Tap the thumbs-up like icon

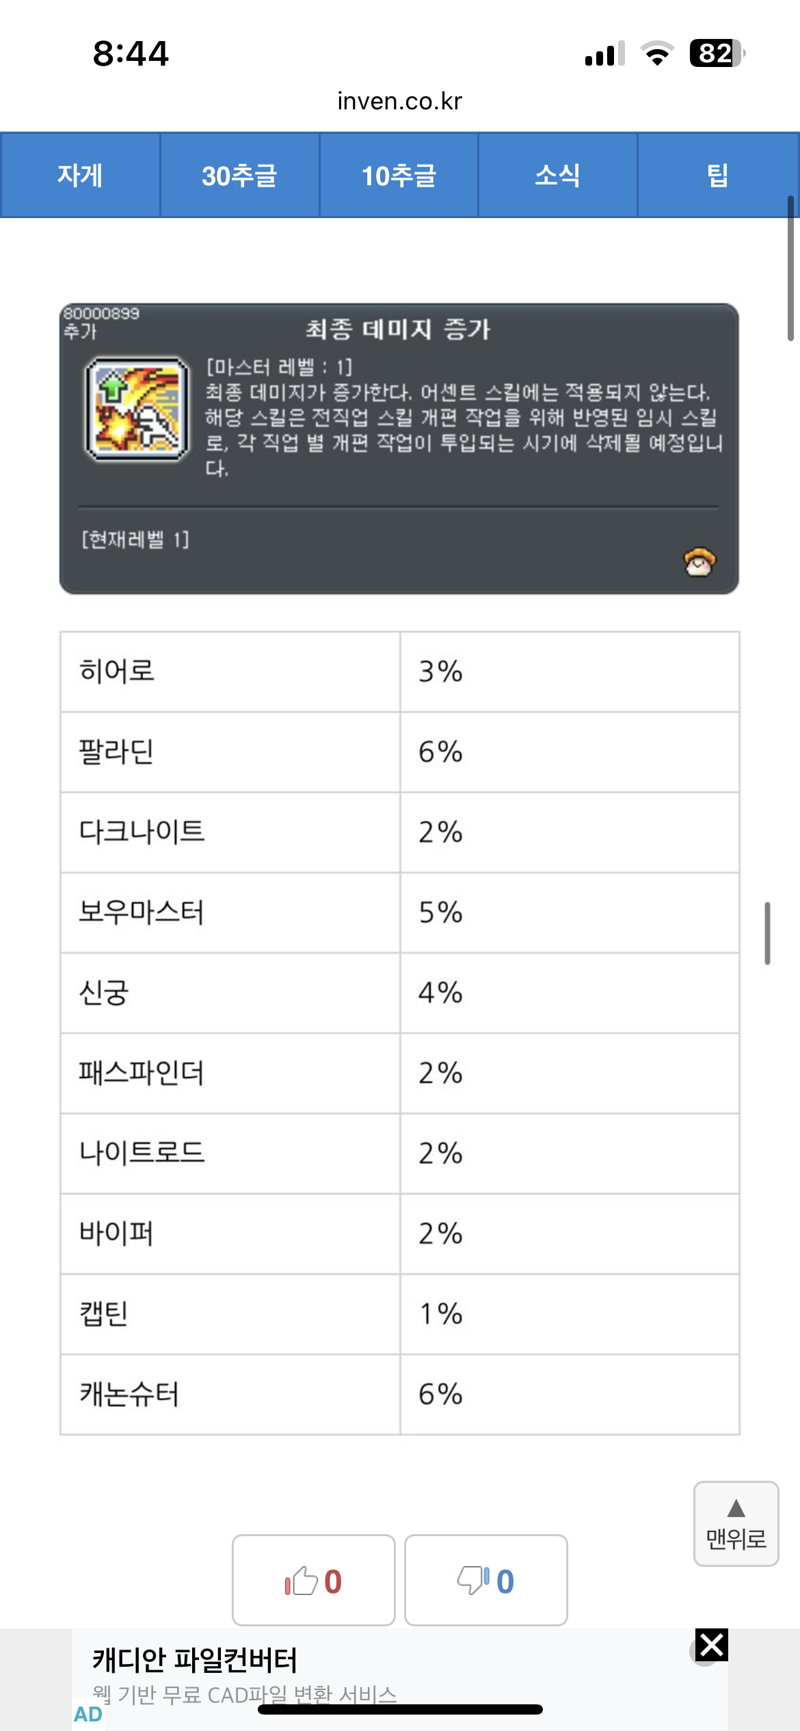click(301, 1580)
